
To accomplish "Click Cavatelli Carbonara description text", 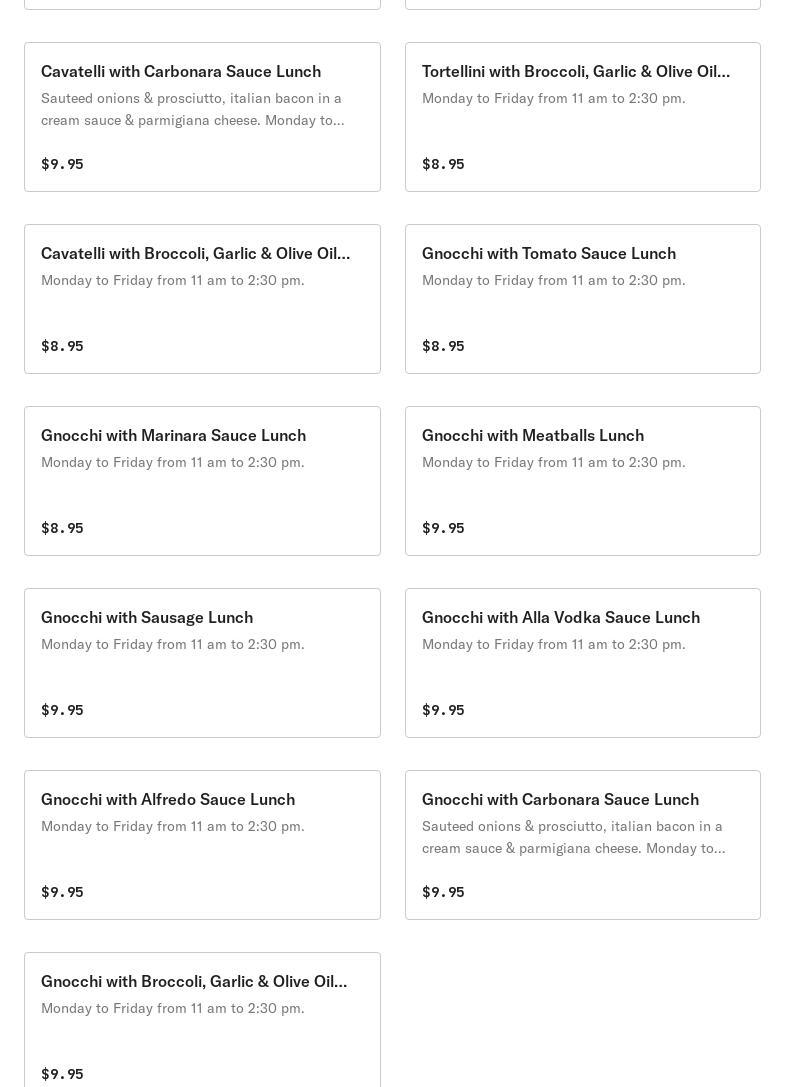I will (192, 109).
